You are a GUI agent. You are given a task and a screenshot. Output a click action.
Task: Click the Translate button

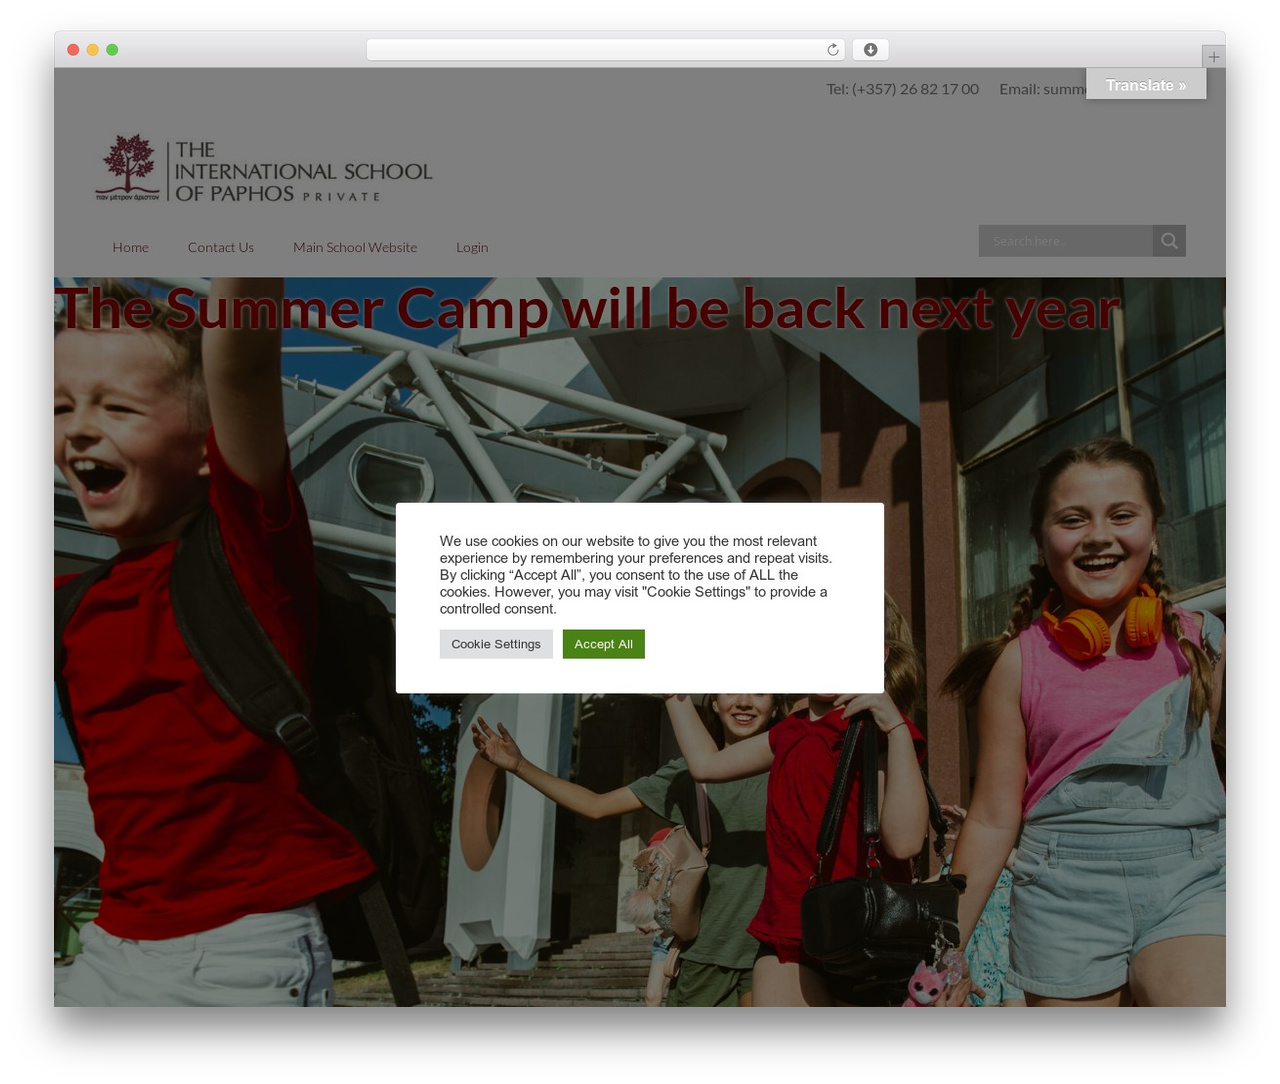[x=1146, y=85]
